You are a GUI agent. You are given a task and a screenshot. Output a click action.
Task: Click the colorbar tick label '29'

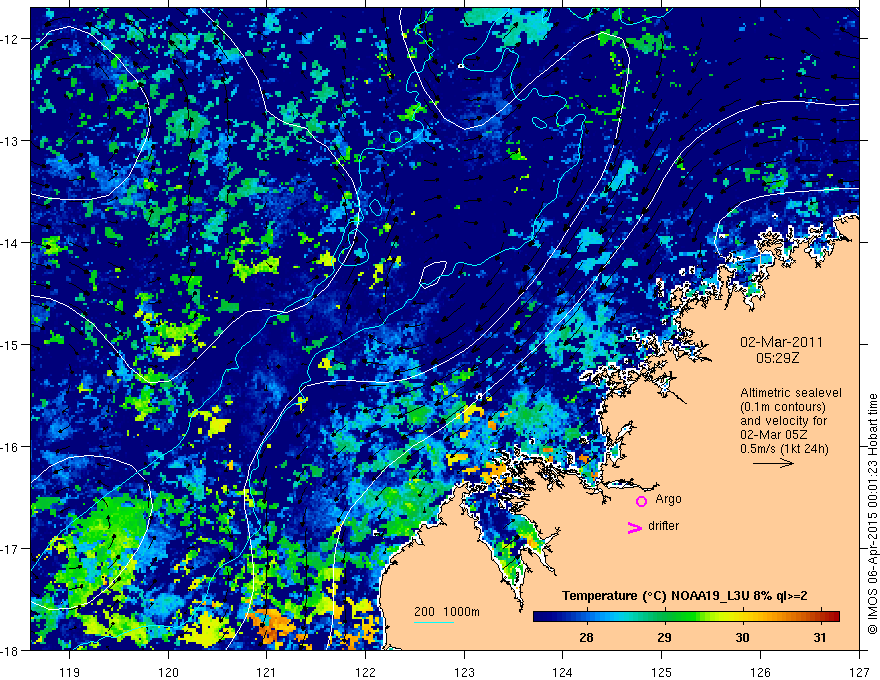[664, 637]
